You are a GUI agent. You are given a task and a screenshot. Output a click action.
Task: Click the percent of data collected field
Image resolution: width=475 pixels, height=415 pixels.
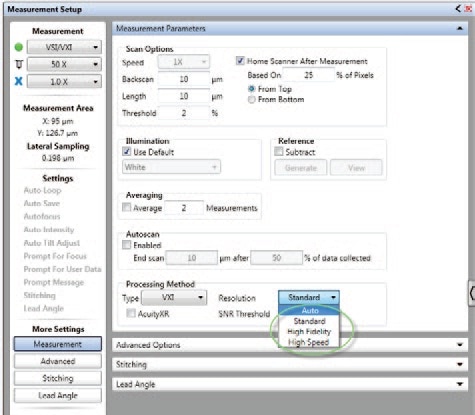click(277, 258)
